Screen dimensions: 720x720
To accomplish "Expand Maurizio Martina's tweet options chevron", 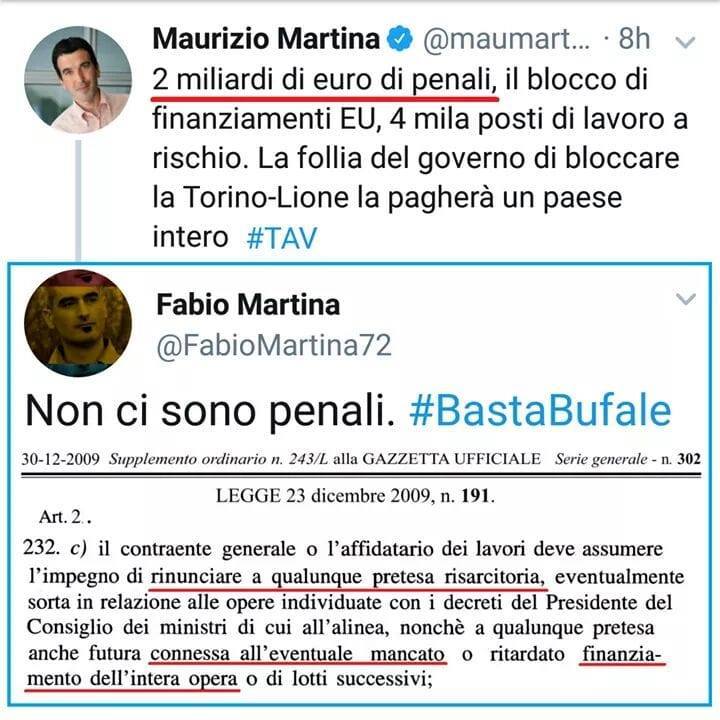I will (x=686, y=42).
